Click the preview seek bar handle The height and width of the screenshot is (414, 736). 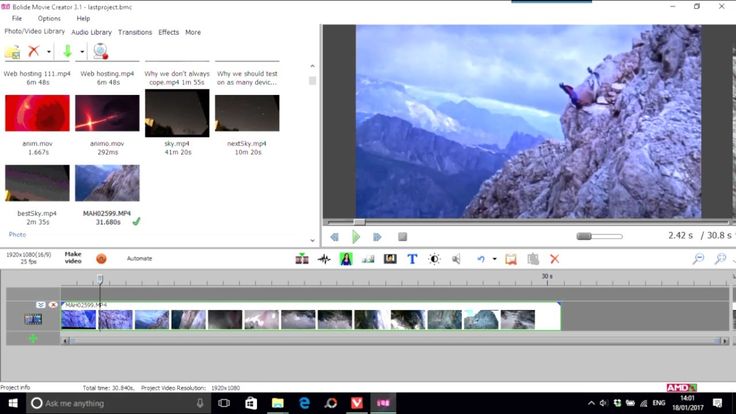pyautogui.click(x=359, y=222)
